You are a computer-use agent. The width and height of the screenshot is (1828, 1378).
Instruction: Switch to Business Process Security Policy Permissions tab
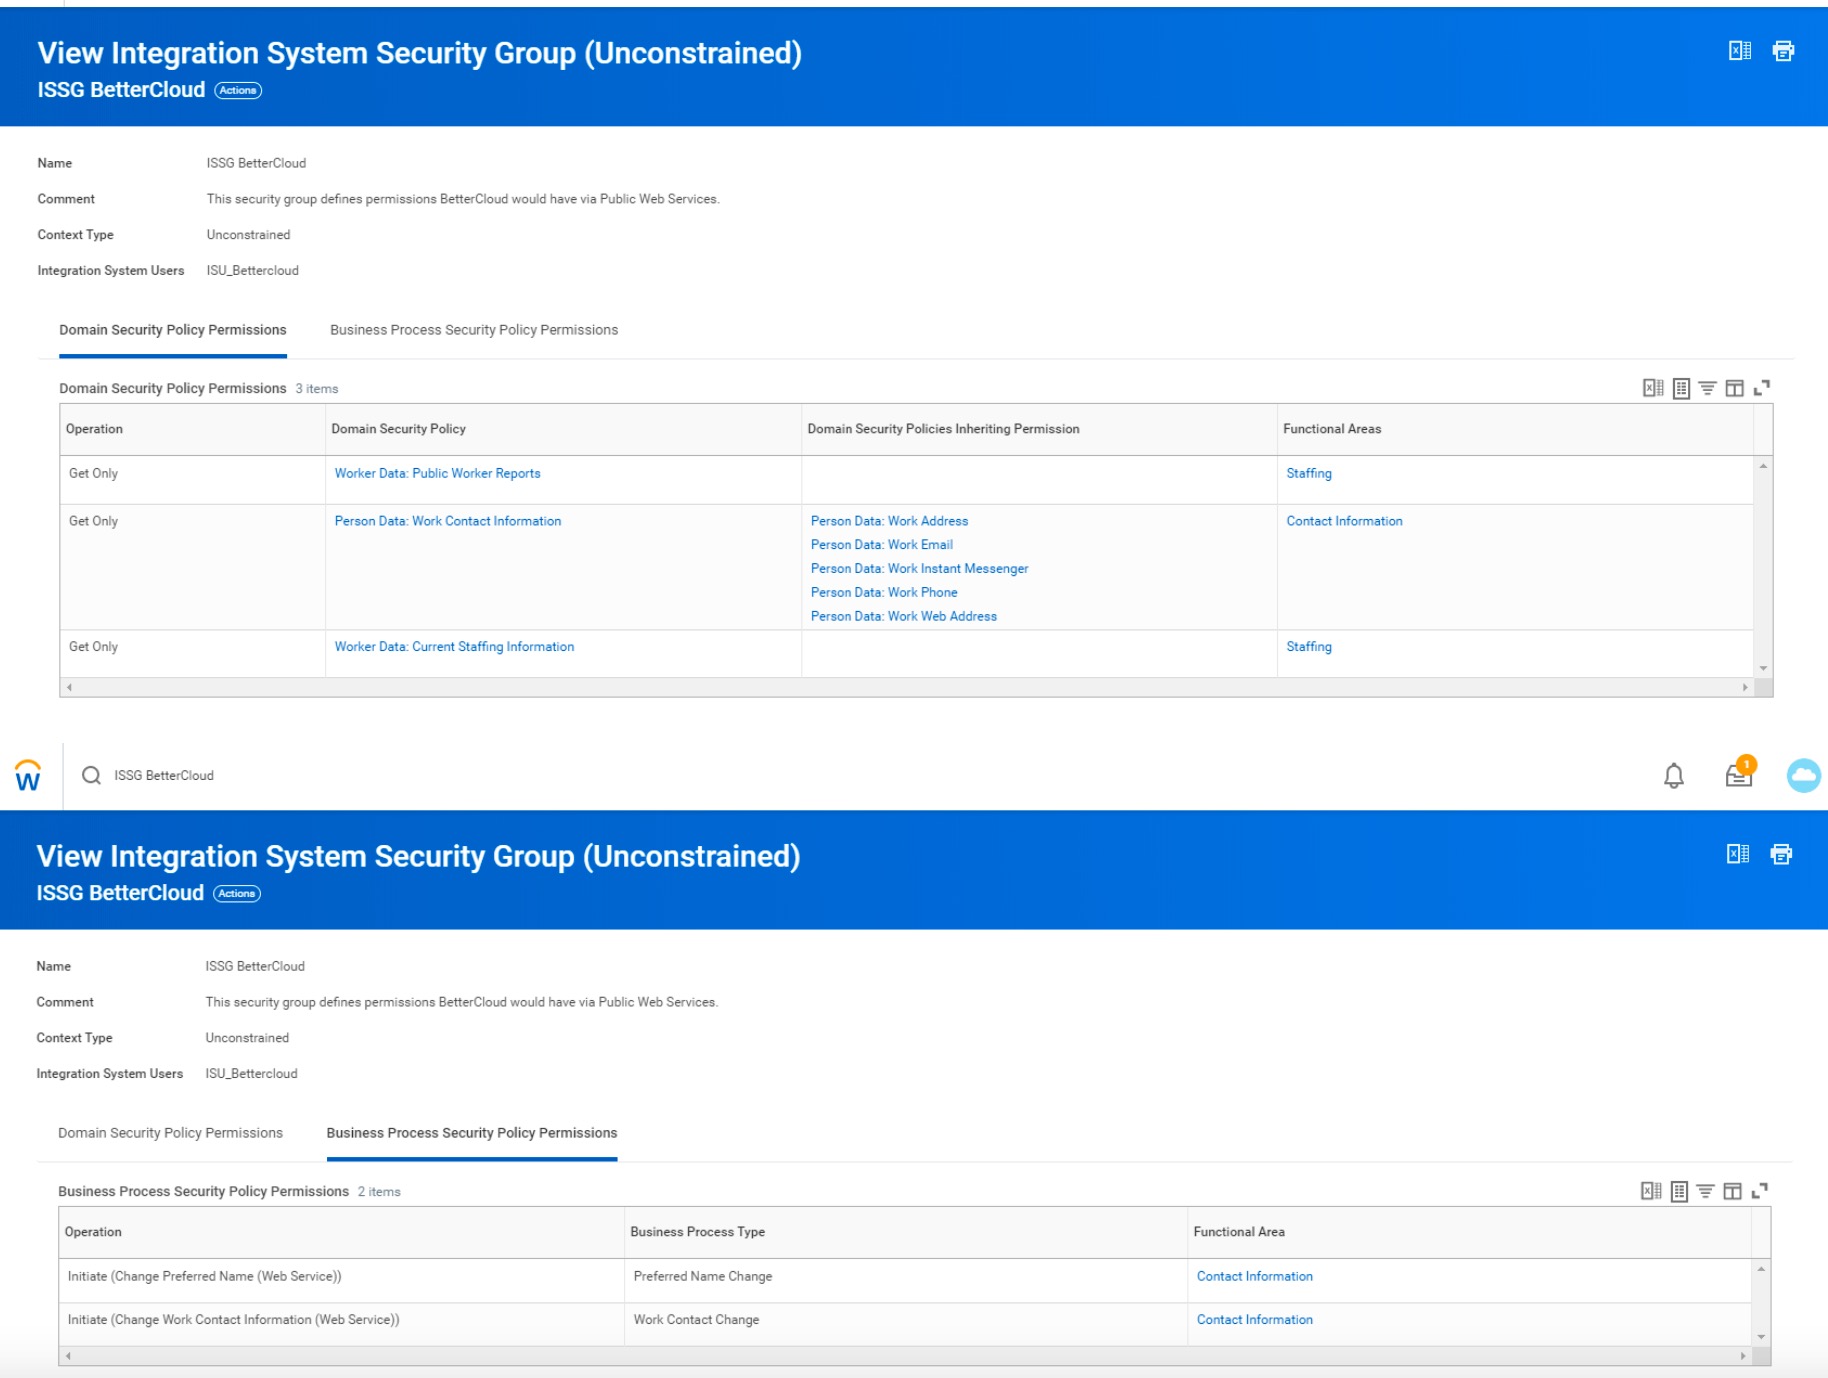tap(472, 330)
